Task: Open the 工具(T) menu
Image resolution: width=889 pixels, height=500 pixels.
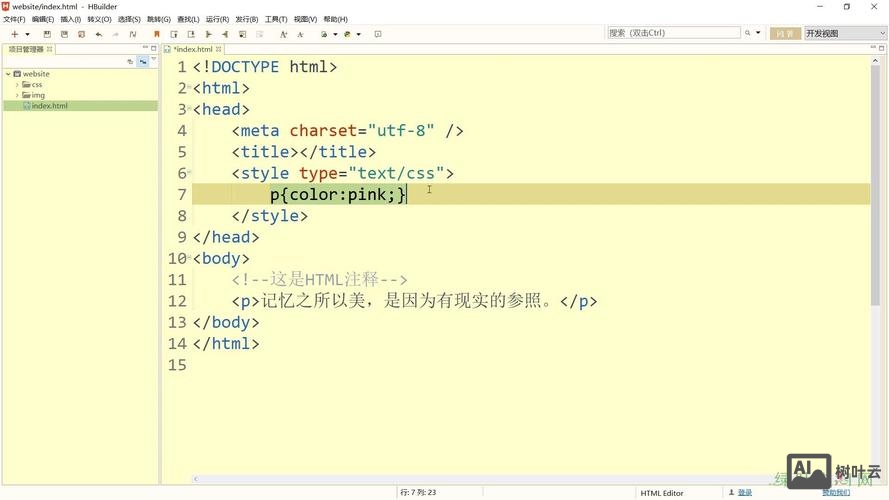Action: [276, 19]
